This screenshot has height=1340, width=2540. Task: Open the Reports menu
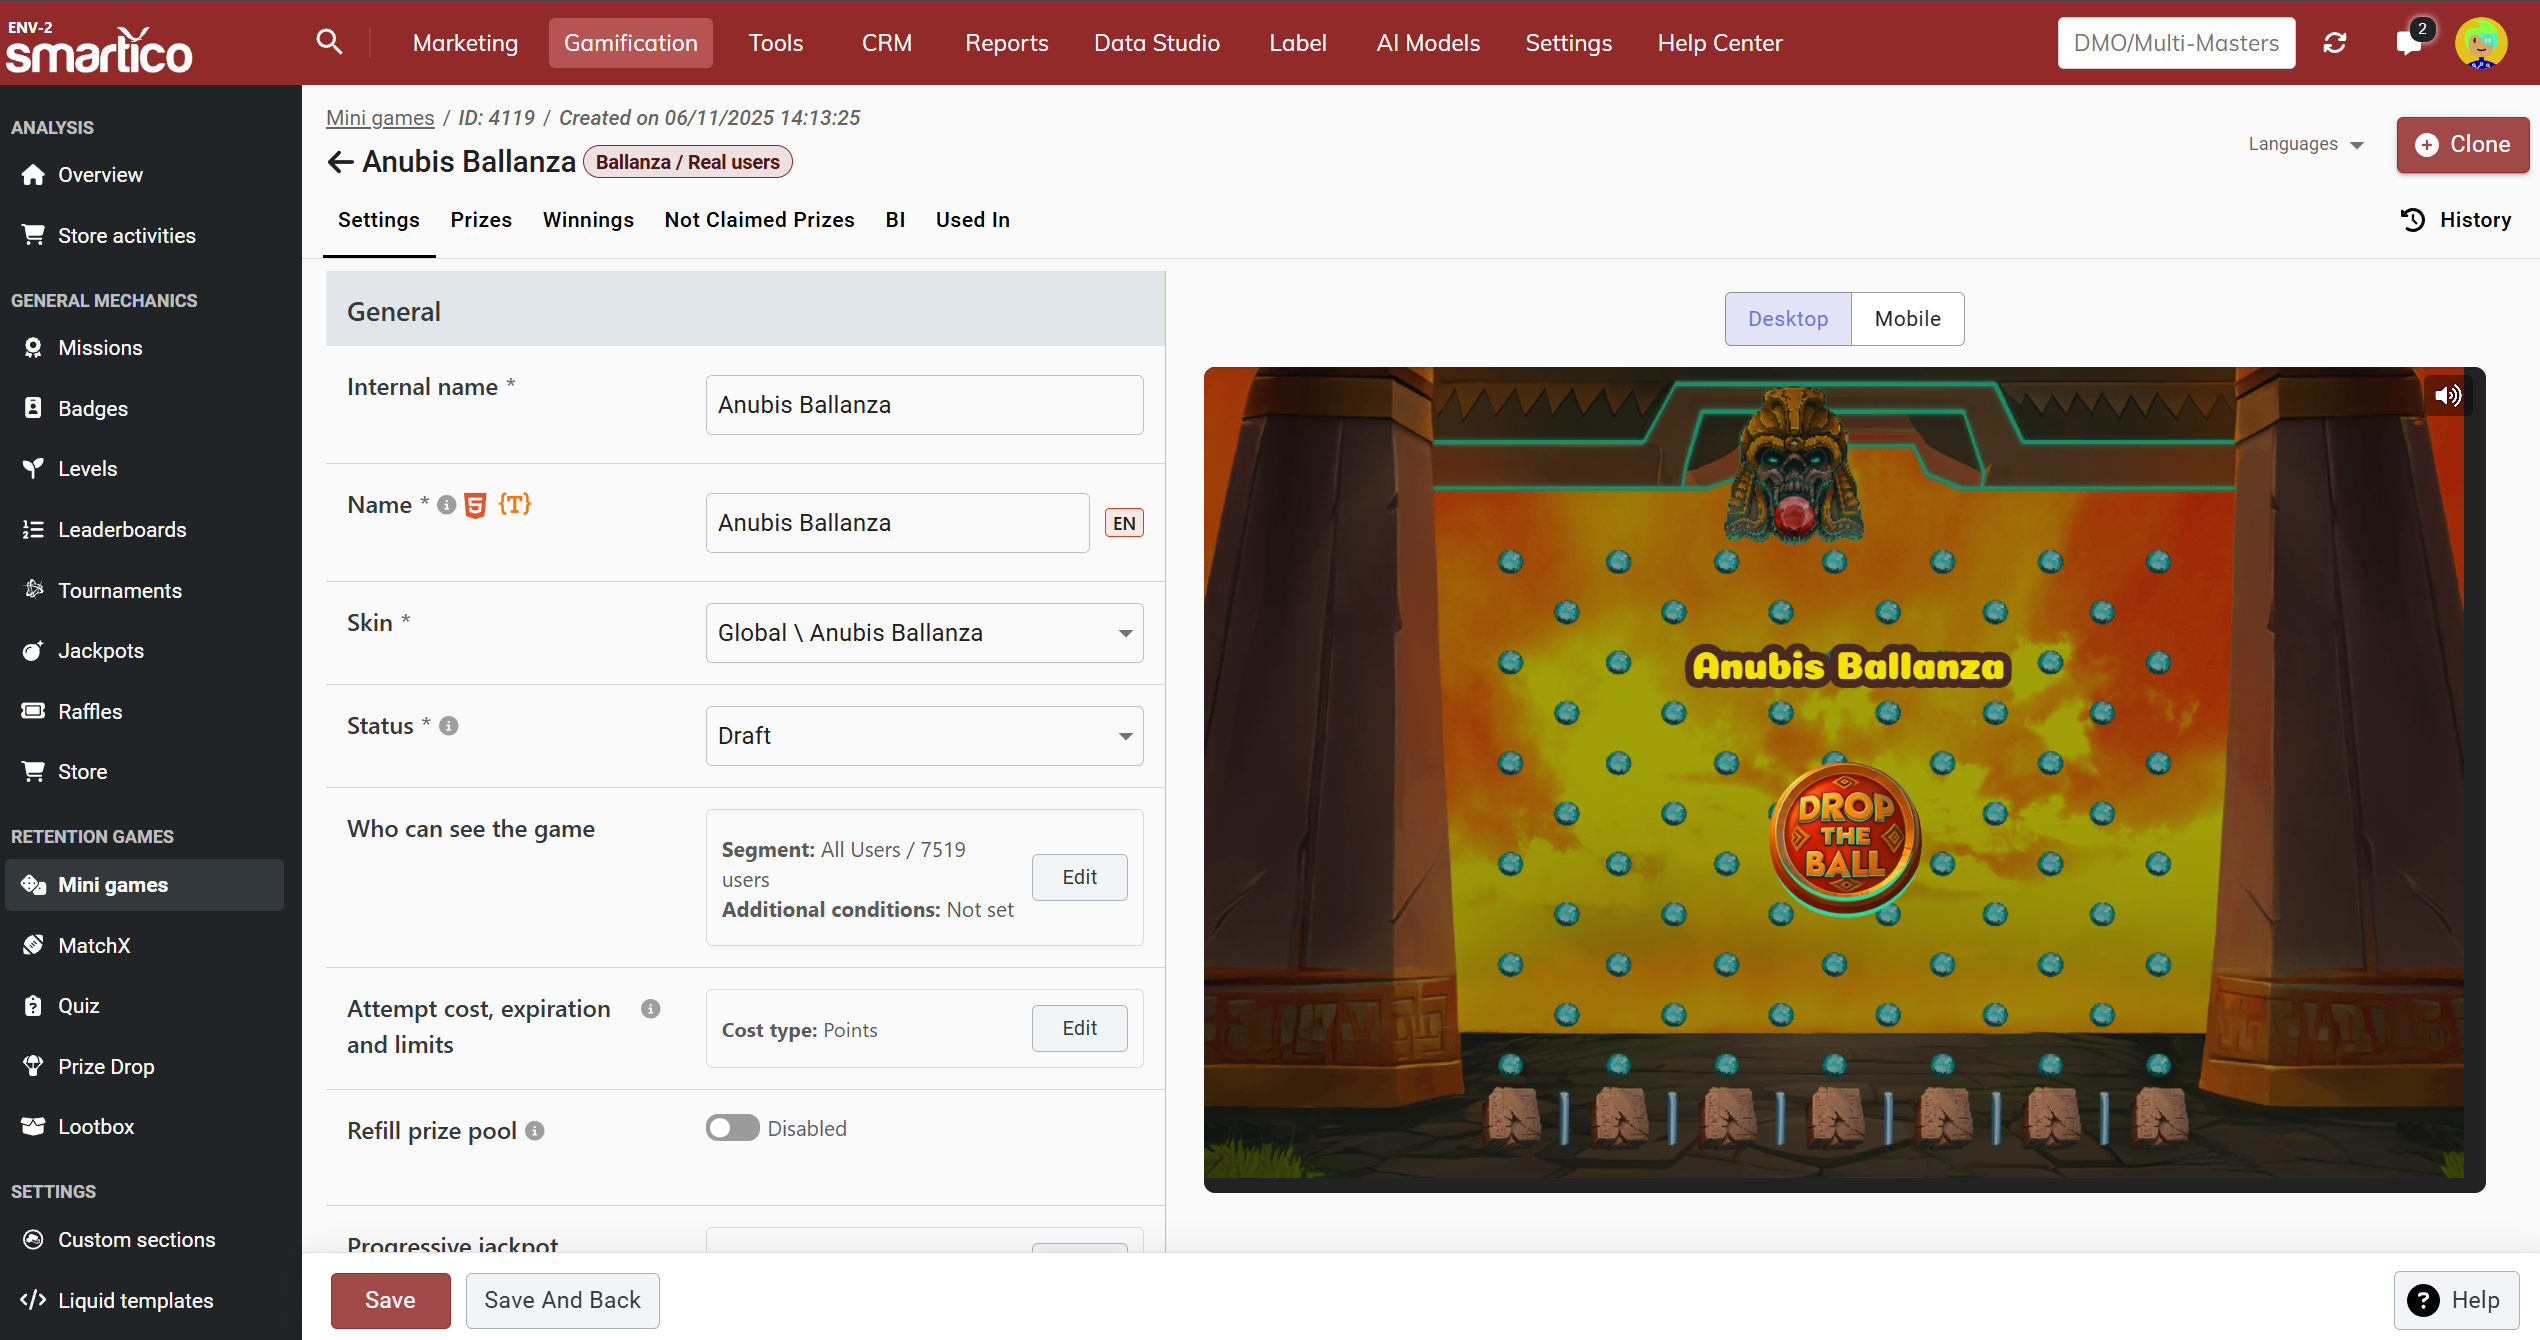1006,43
